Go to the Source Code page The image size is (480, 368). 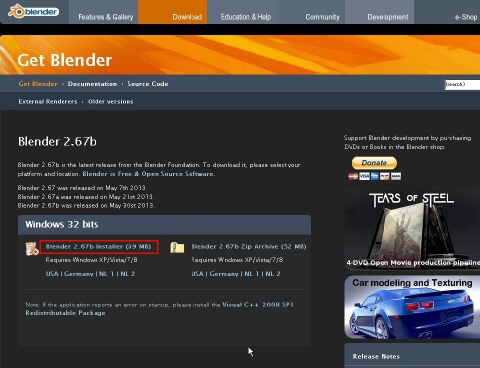coord(148,84)
